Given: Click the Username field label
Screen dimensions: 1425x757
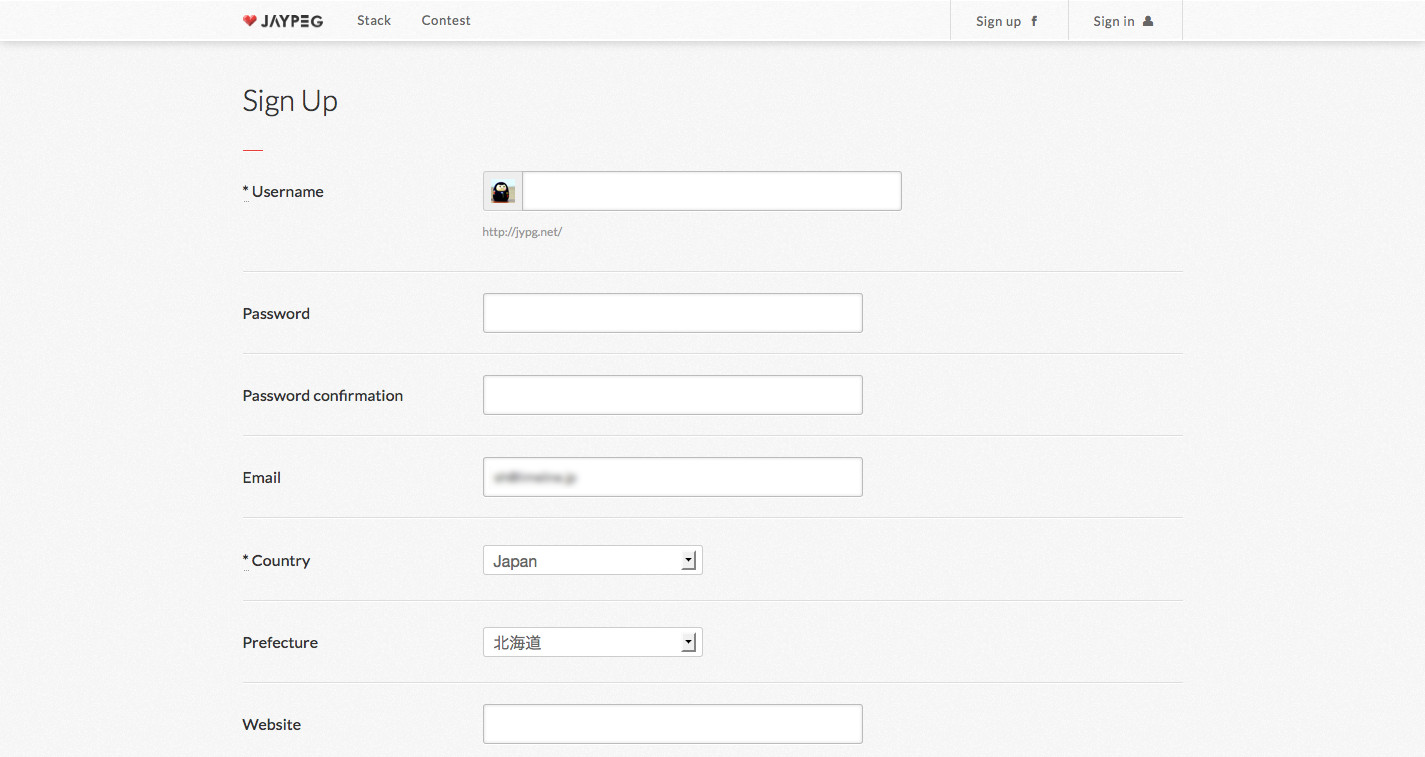Looking at the screenshot, I should point(287,192).
